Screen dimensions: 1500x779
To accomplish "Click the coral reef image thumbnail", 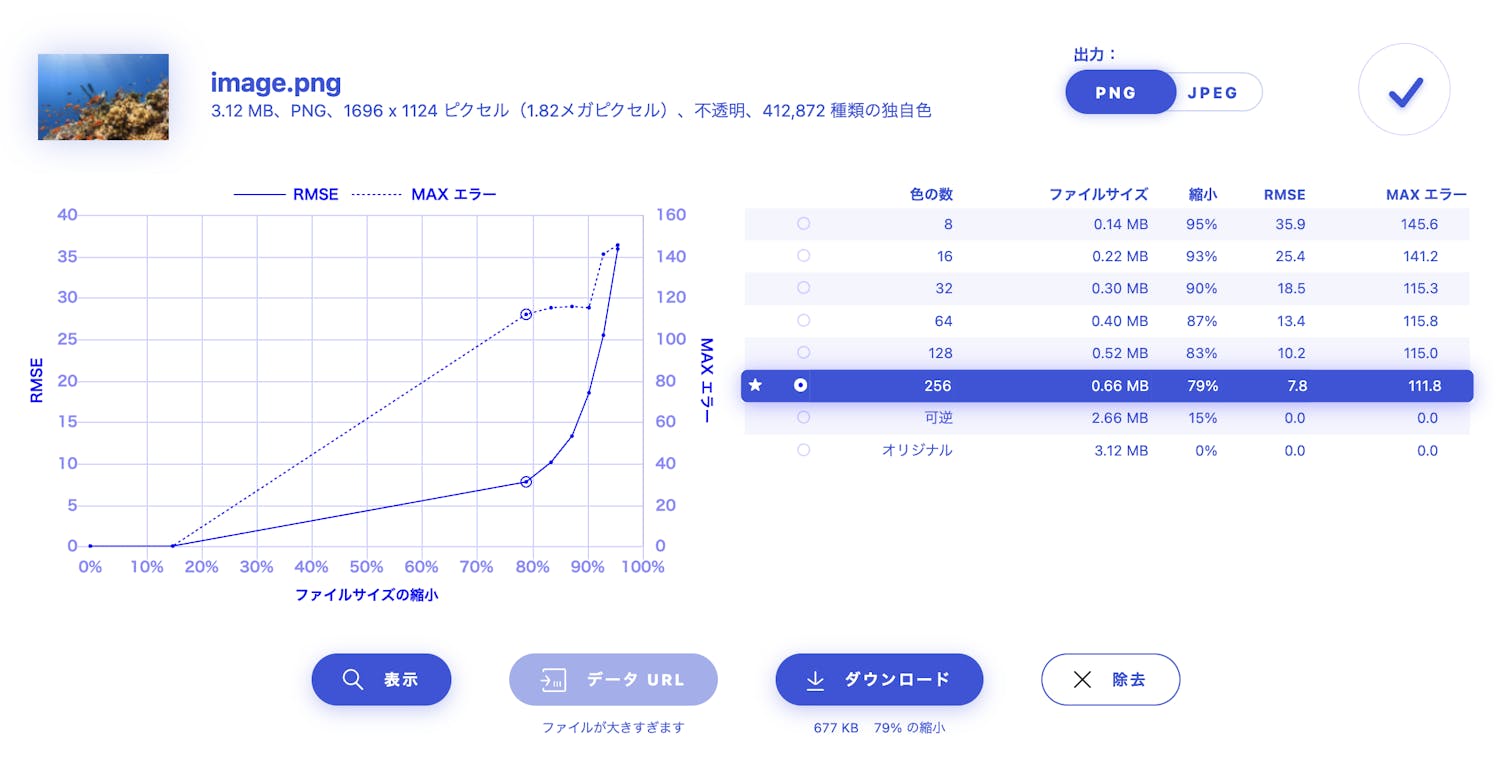I will (x=103, y=97).
